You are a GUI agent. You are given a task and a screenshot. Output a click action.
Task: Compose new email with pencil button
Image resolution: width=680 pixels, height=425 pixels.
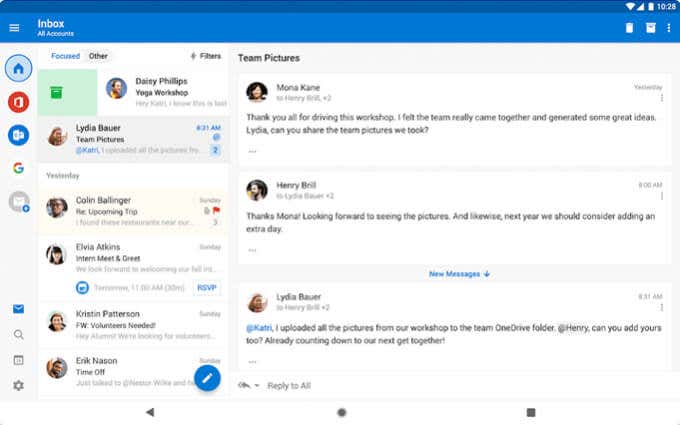207,378
